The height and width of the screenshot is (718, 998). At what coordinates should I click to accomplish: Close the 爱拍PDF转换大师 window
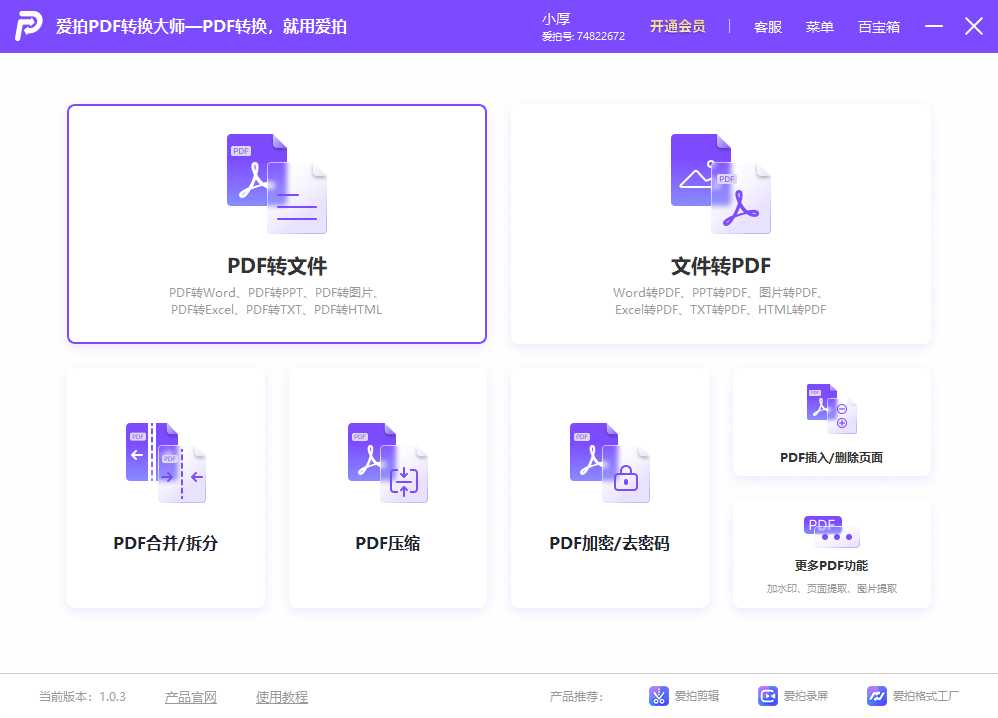click(974, 26)
